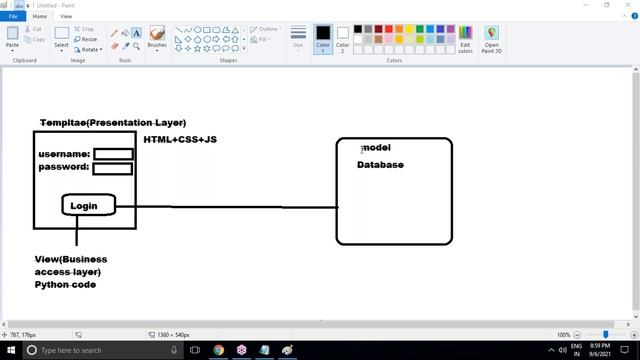Activate the Color 1 button
Viewport: 640px width, 360px height.
point(323,39)
